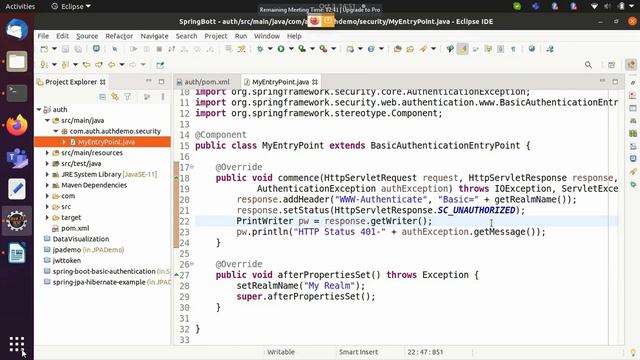Open the Eclipse app menu in top bar
Image resolution: width=640 pixels, height=360 pixels.
(x=71, y=7)
